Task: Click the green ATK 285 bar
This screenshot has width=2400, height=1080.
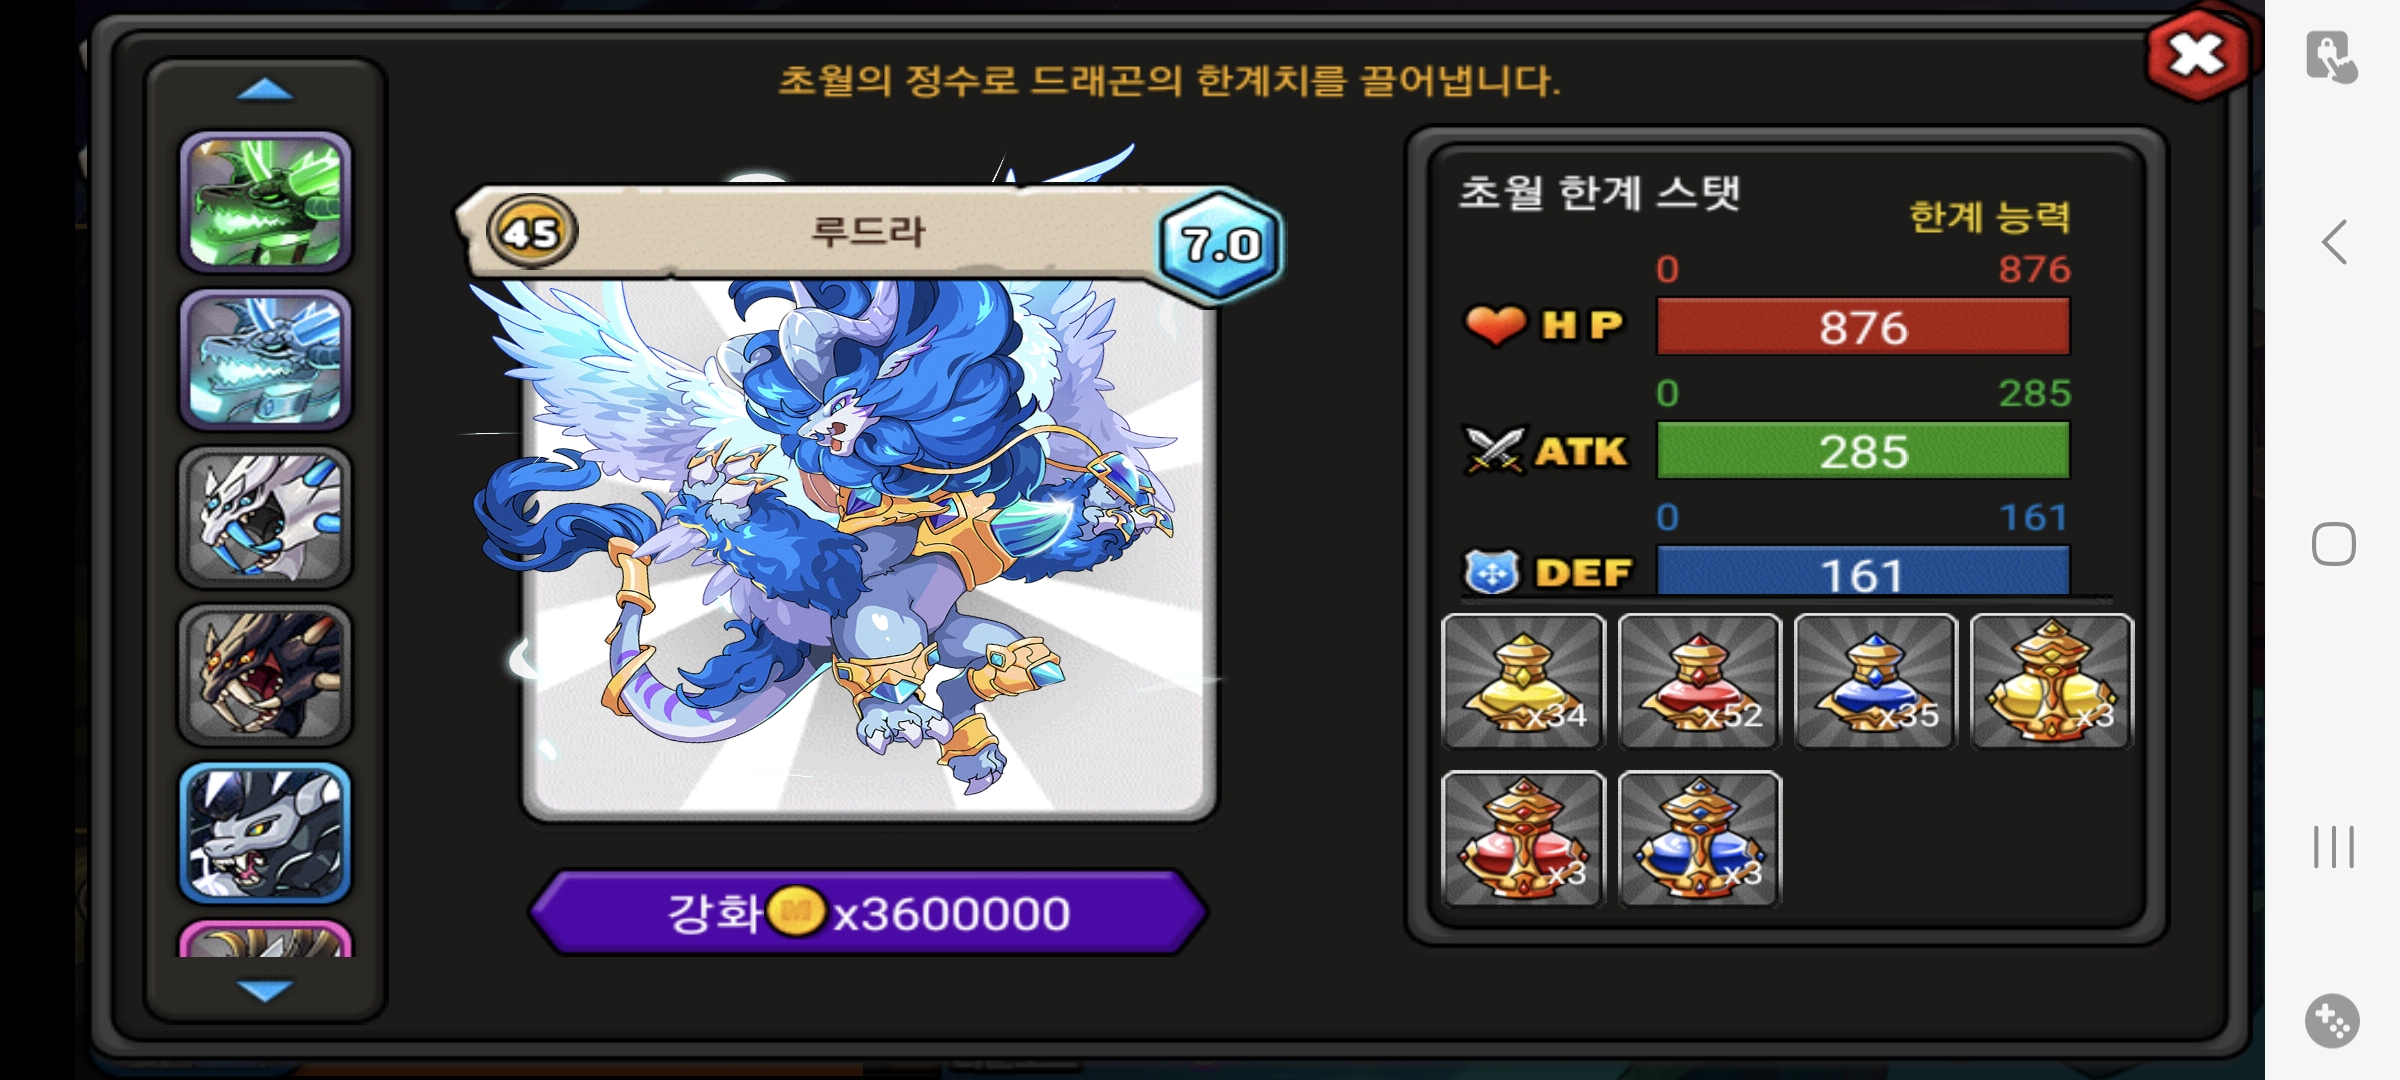Action: [x=1863, y=451]
